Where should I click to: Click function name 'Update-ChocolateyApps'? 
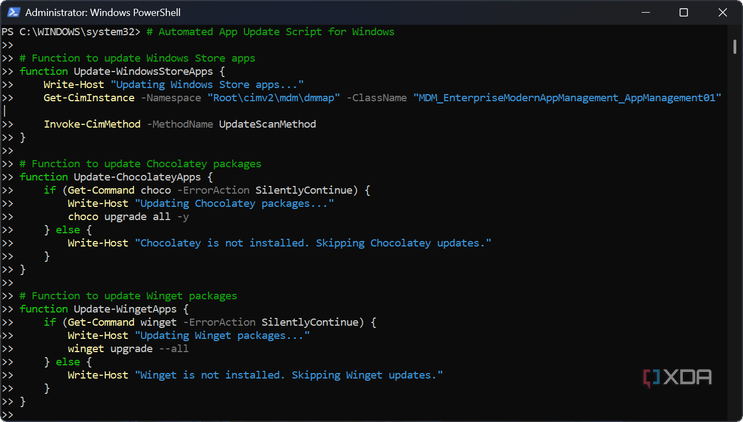[x=137, y=177]
